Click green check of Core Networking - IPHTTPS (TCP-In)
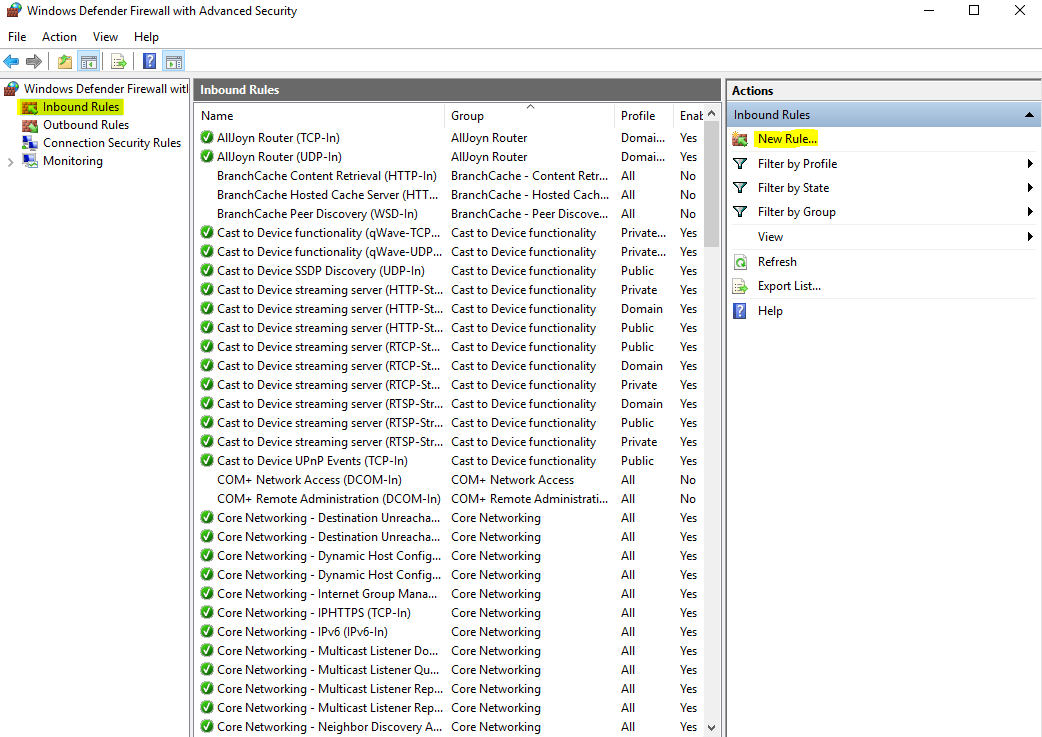 [207, 613]
